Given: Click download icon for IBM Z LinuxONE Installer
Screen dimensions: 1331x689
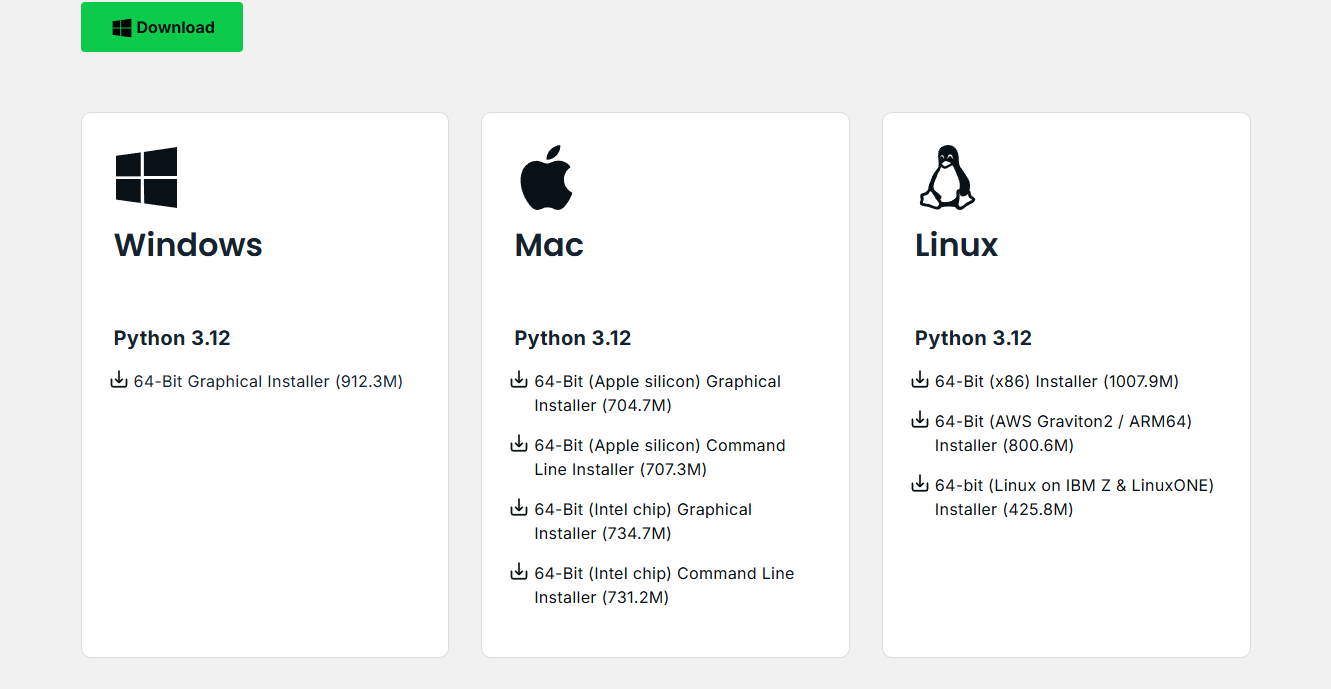Looking at the screenshot, I should pos(920,484).
